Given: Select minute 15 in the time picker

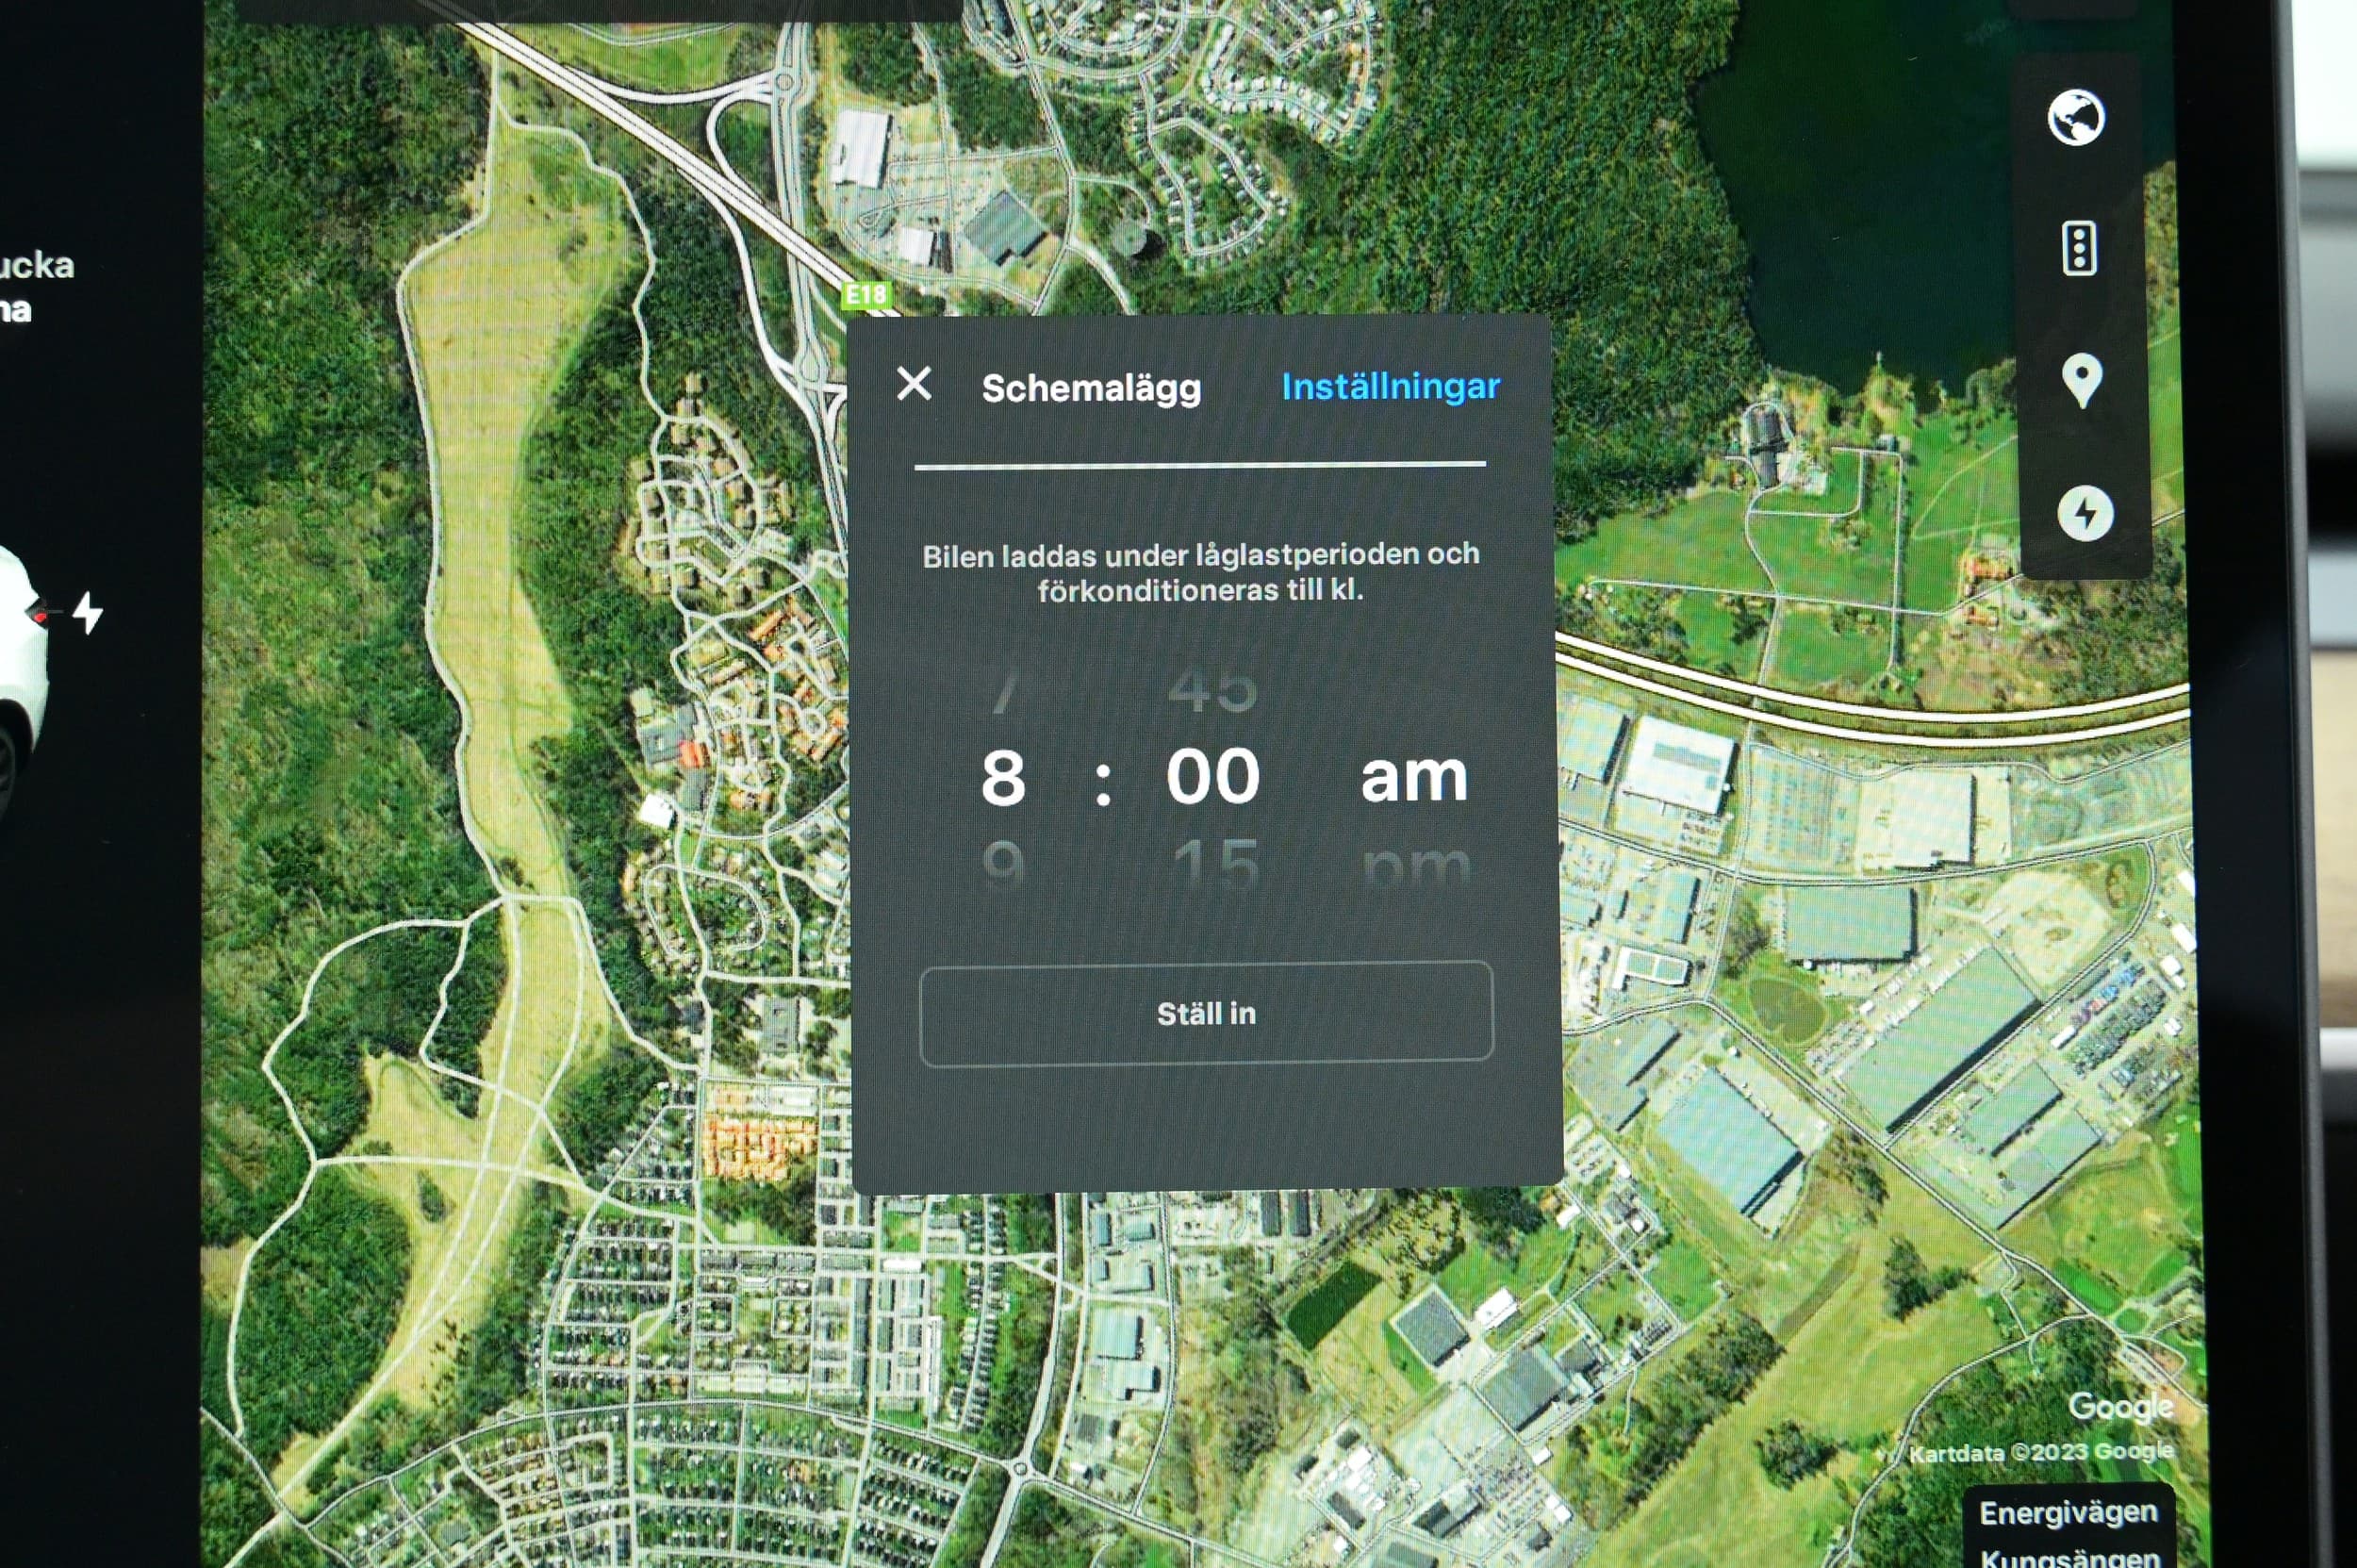Looking at the screenshot, I should [x=1215, y=864].
